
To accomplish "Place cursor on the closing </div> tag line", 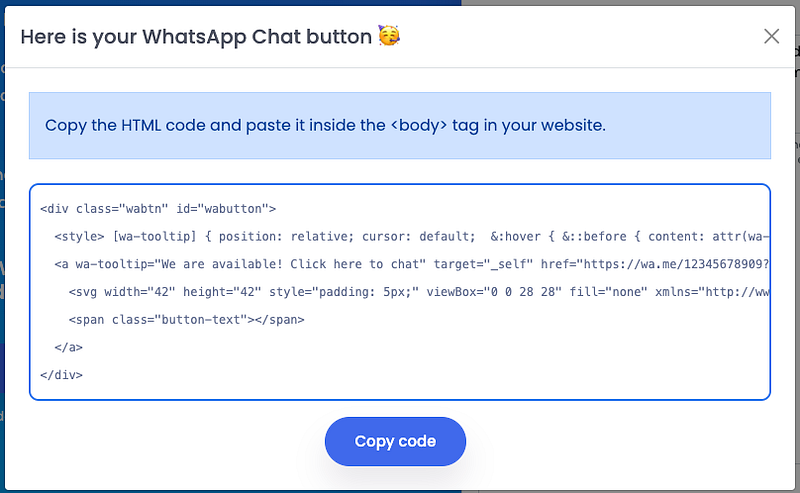I will point(61,375).
